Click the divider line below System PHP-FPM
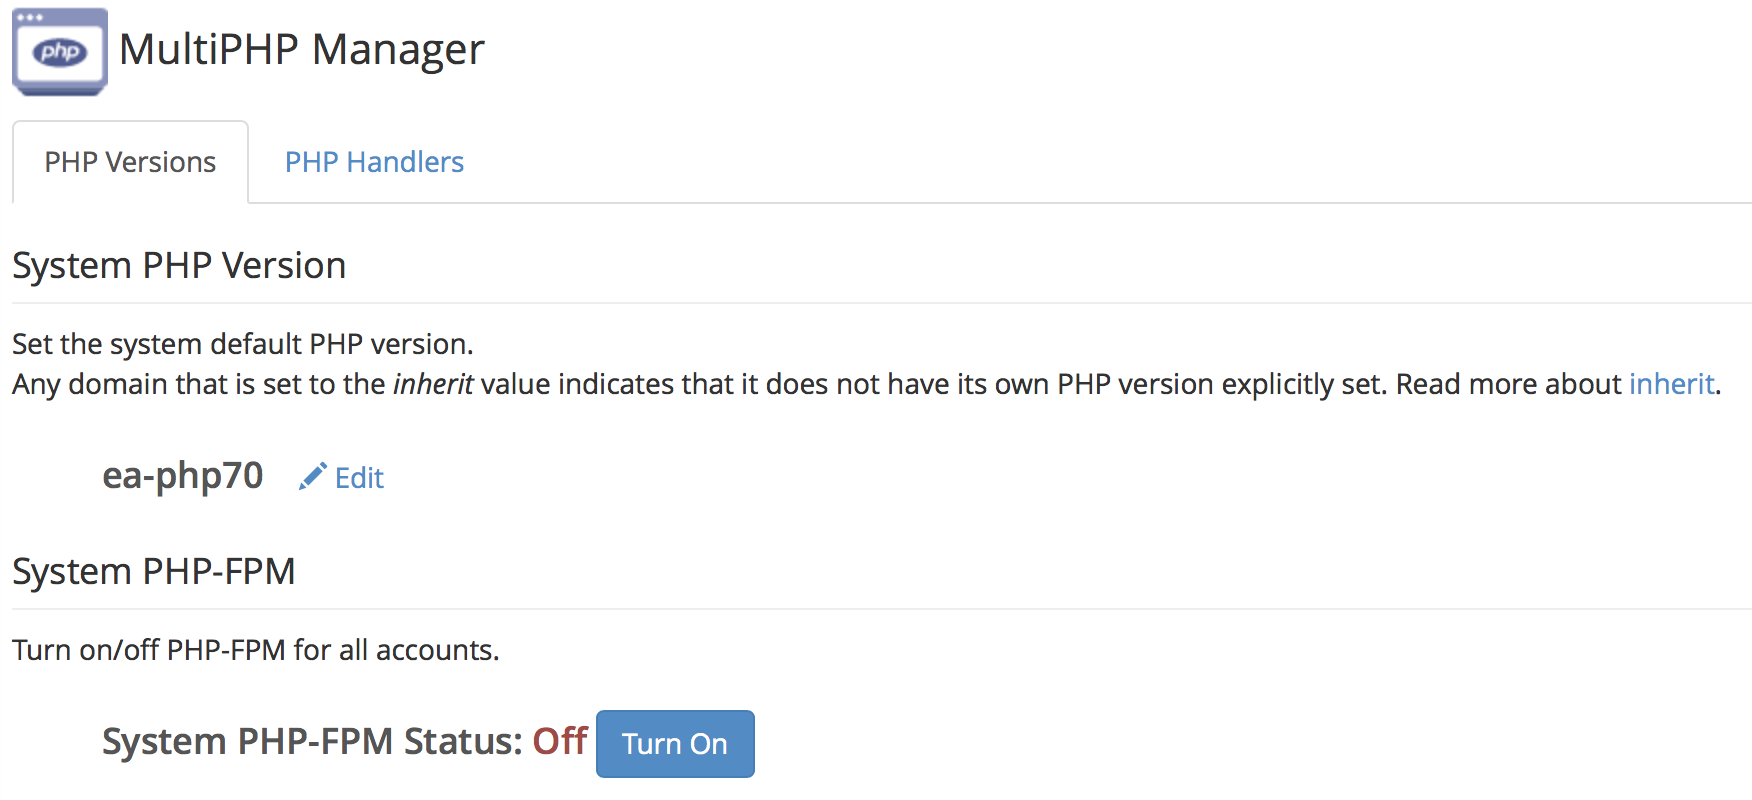The image size is (1752, 800). [880, 609]
